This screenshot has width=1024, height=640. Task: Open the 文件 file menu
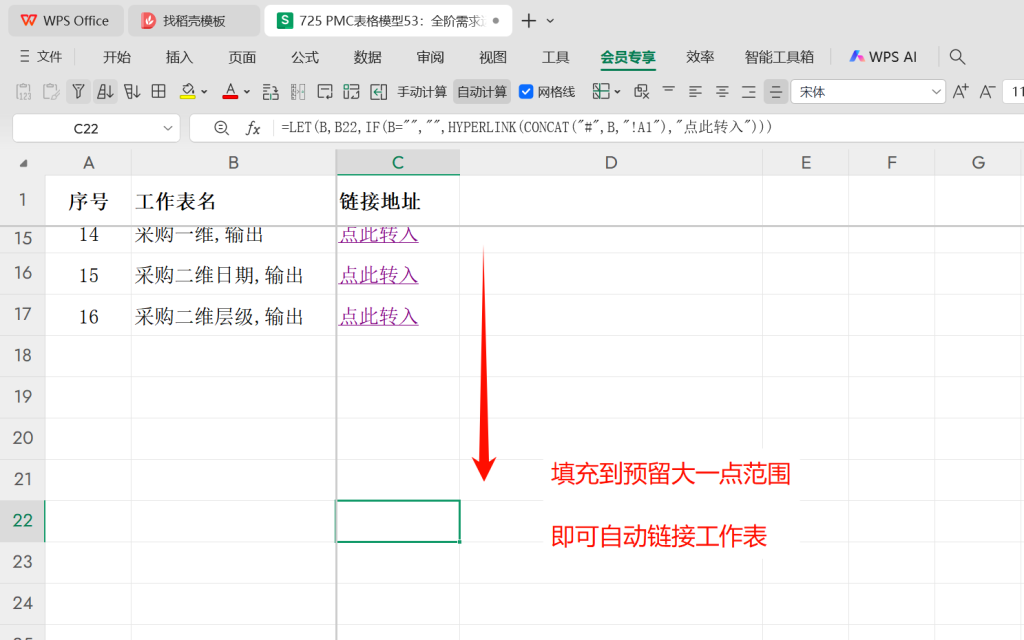coord(41,57)
